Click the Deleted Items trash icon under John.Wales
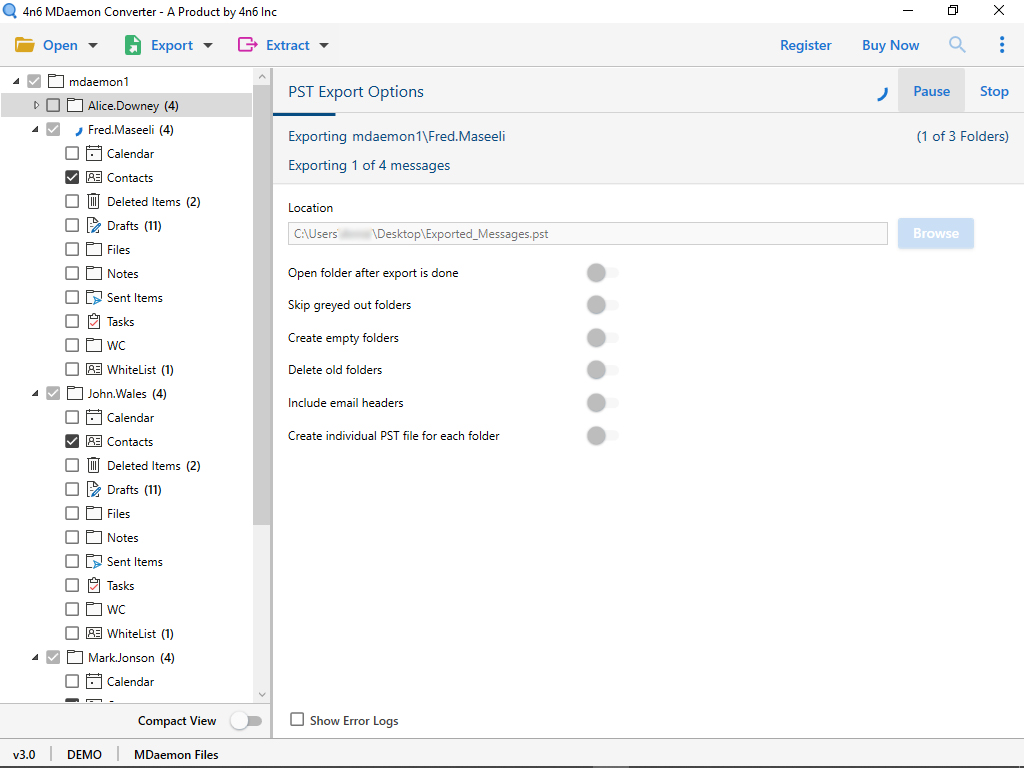The height and width of the screenshot is (768, 1024). click(94, 466)
